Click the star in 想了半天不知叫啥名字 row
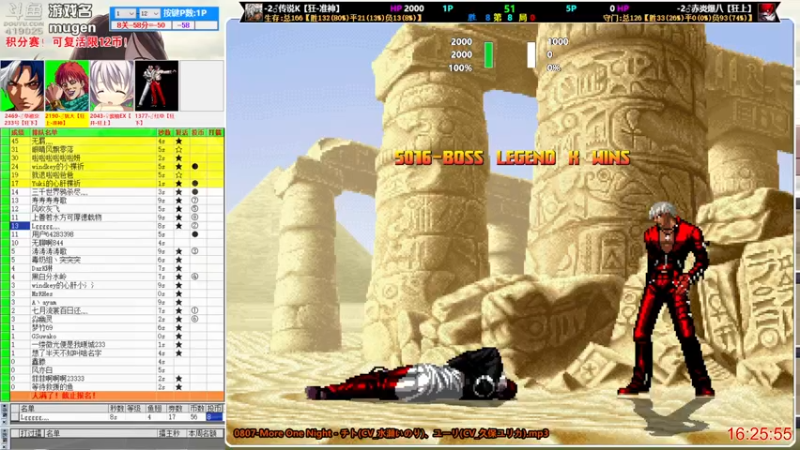 point(179,353)
